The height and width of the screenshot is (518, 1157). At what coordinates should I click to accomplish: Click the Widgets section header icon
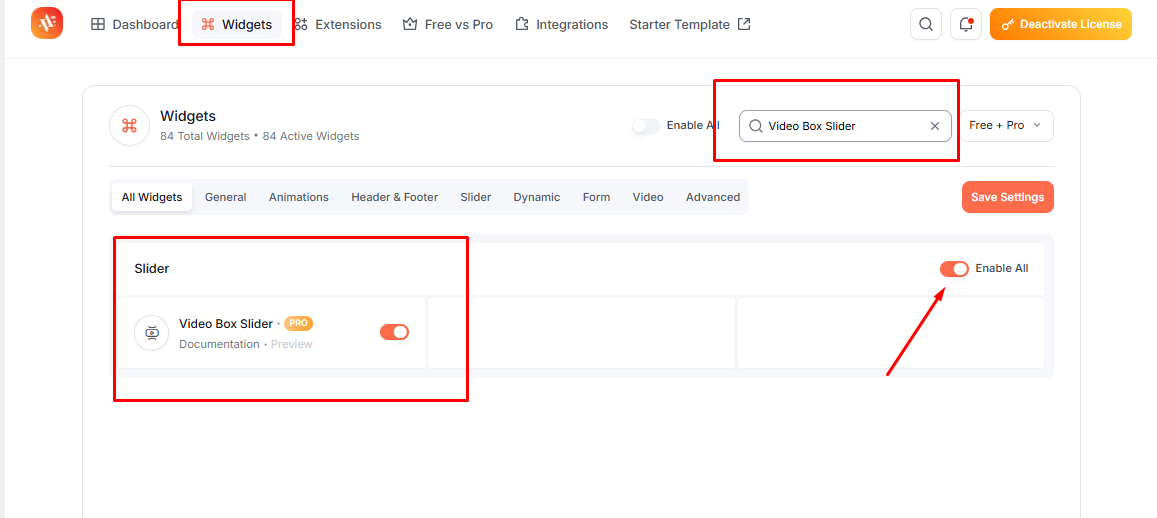point(129,125)
